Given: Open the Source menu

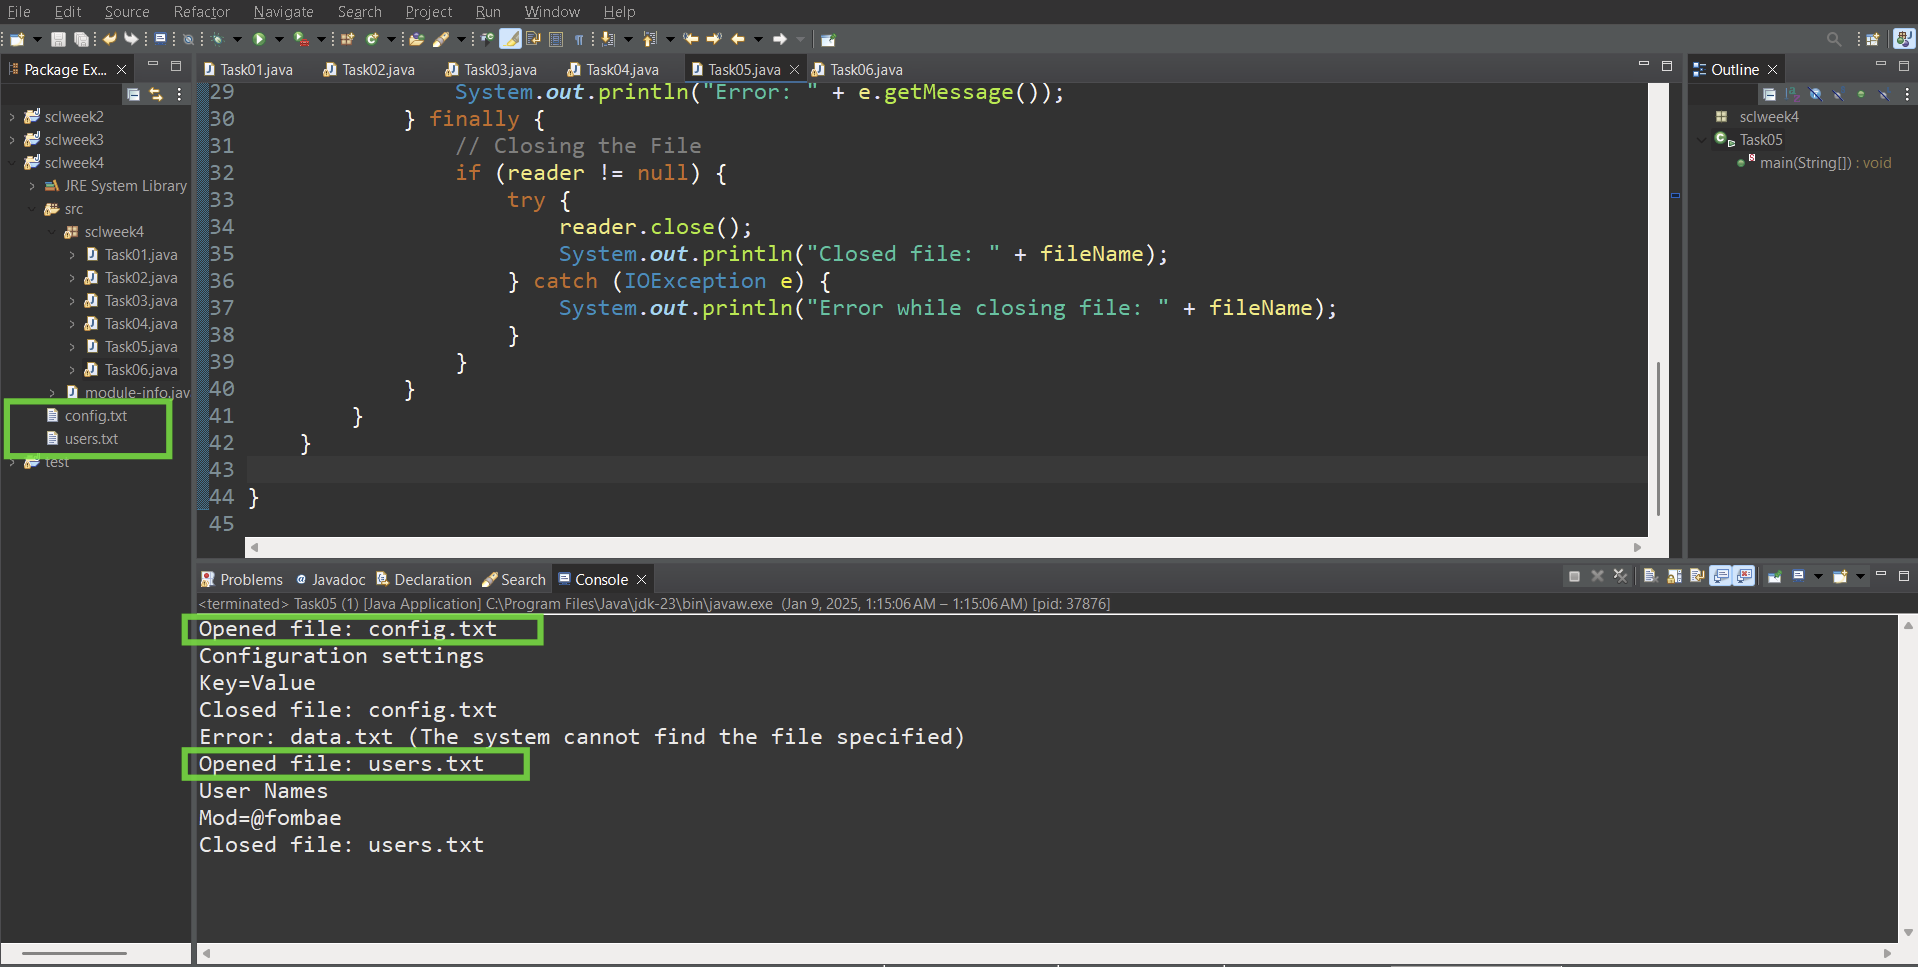Looking at the screenshot, I should [127, 12].
